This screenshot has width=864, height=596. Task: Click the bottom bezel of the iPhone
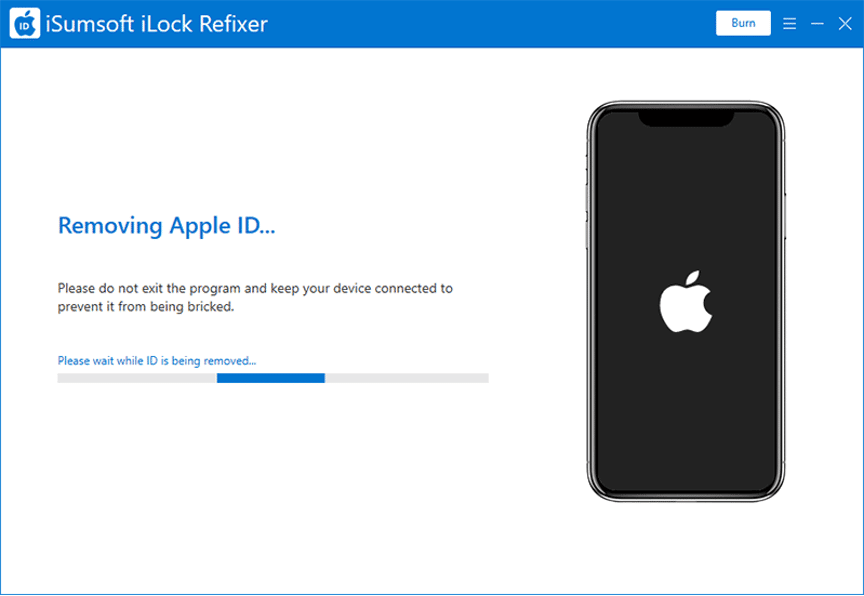[685, 497]
